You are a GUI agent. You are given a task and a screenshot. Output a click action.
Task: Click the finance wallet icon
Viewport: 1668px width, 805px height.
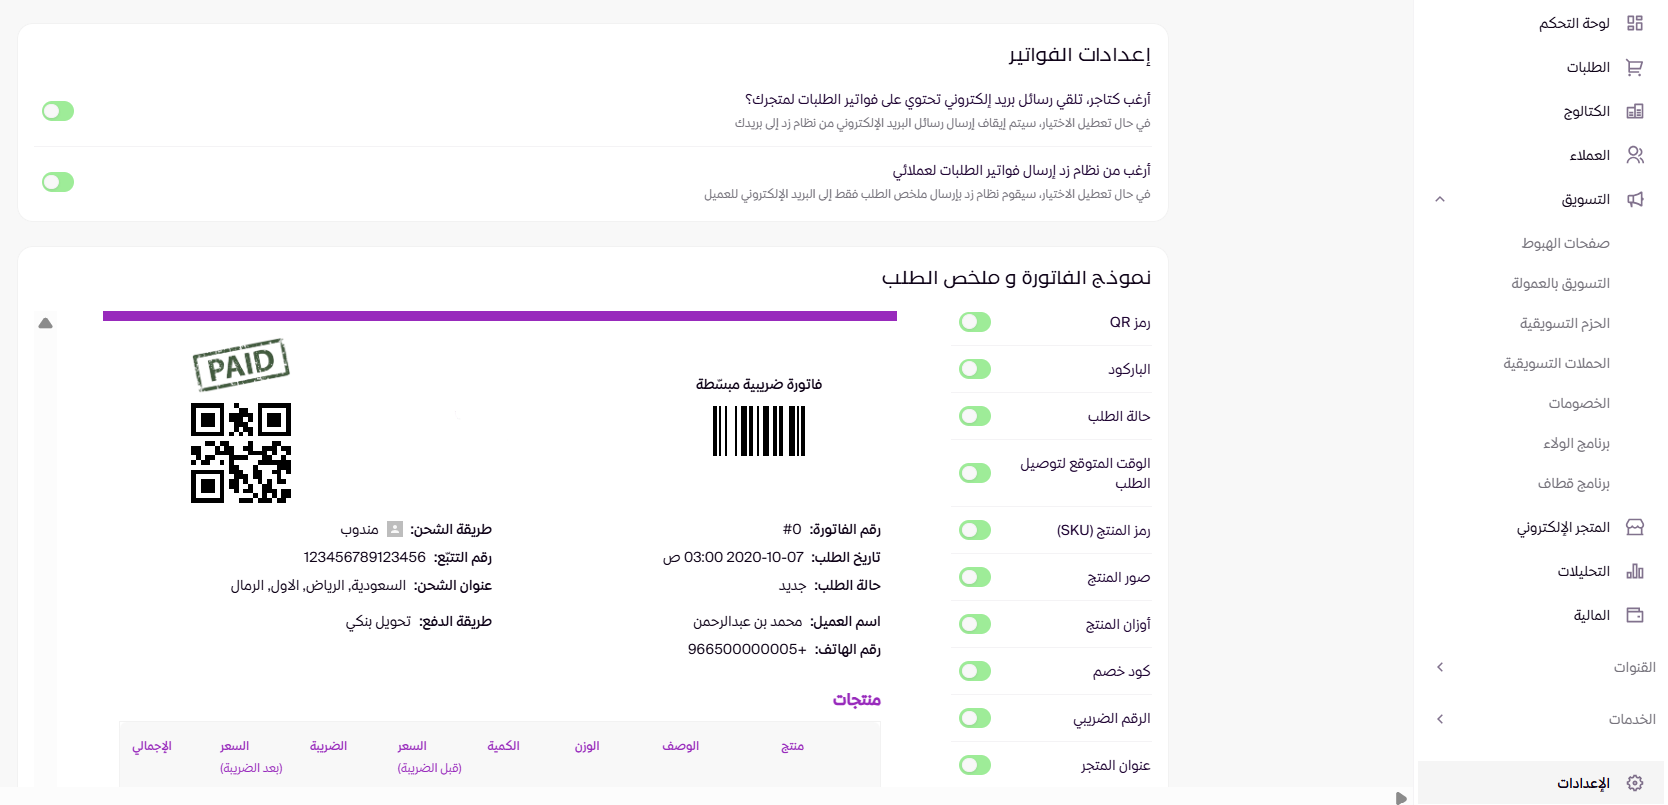pyautogui.click(x=1635, y=615)
